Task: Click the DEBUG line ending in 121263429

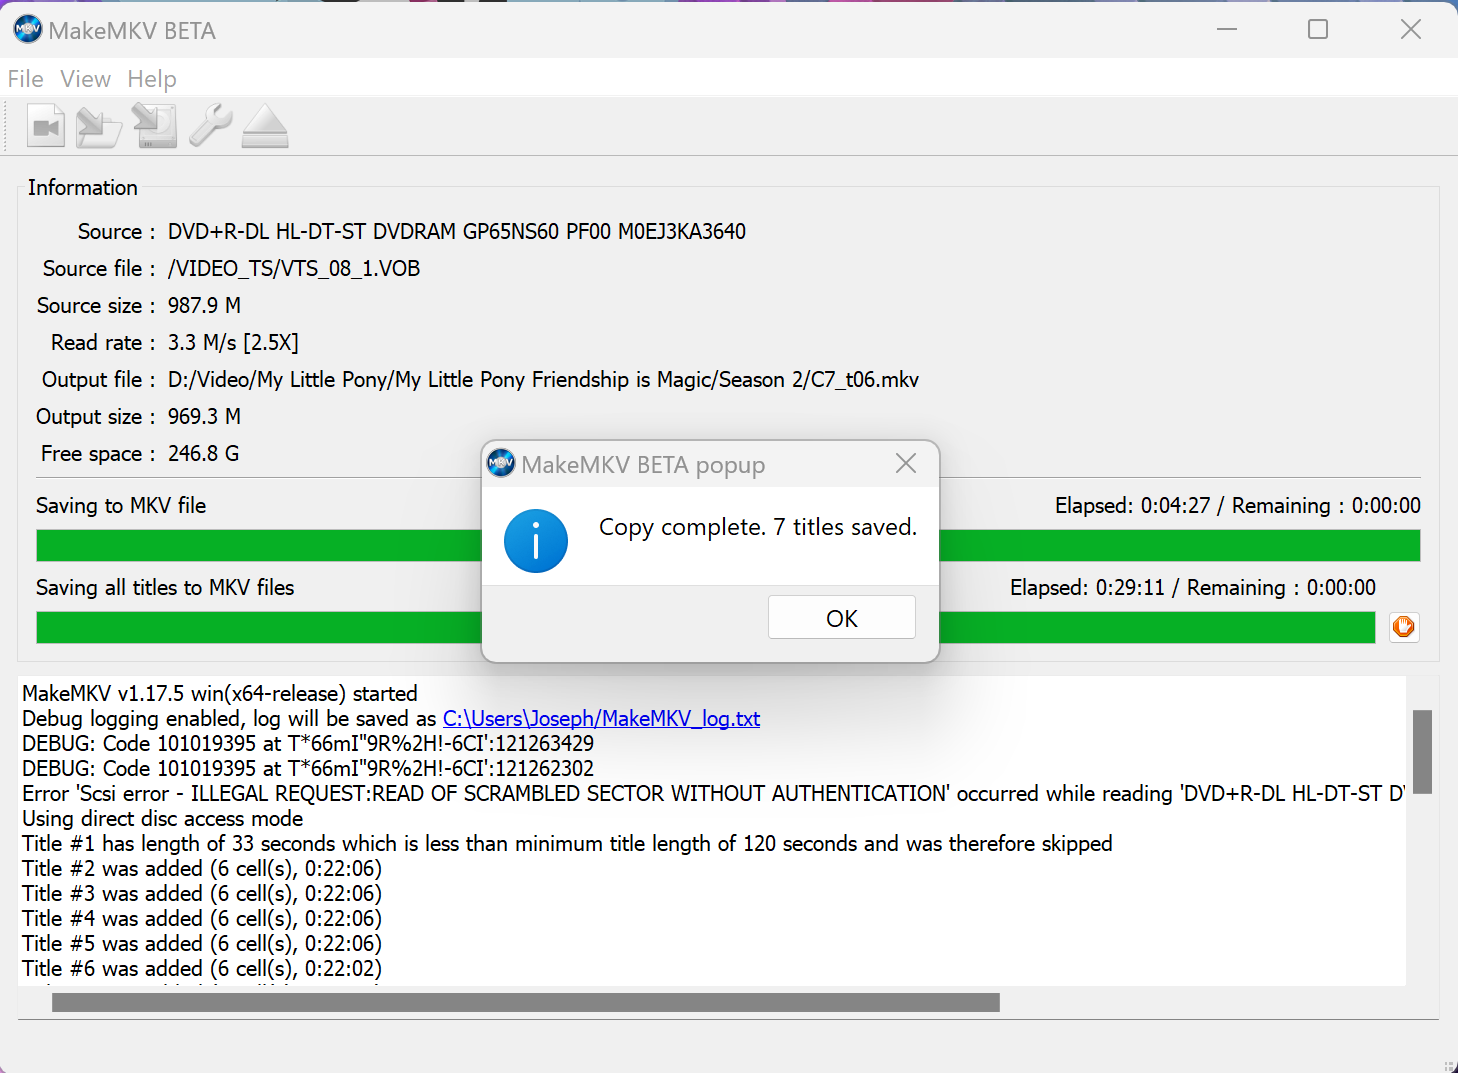Action: click(308, 743)
